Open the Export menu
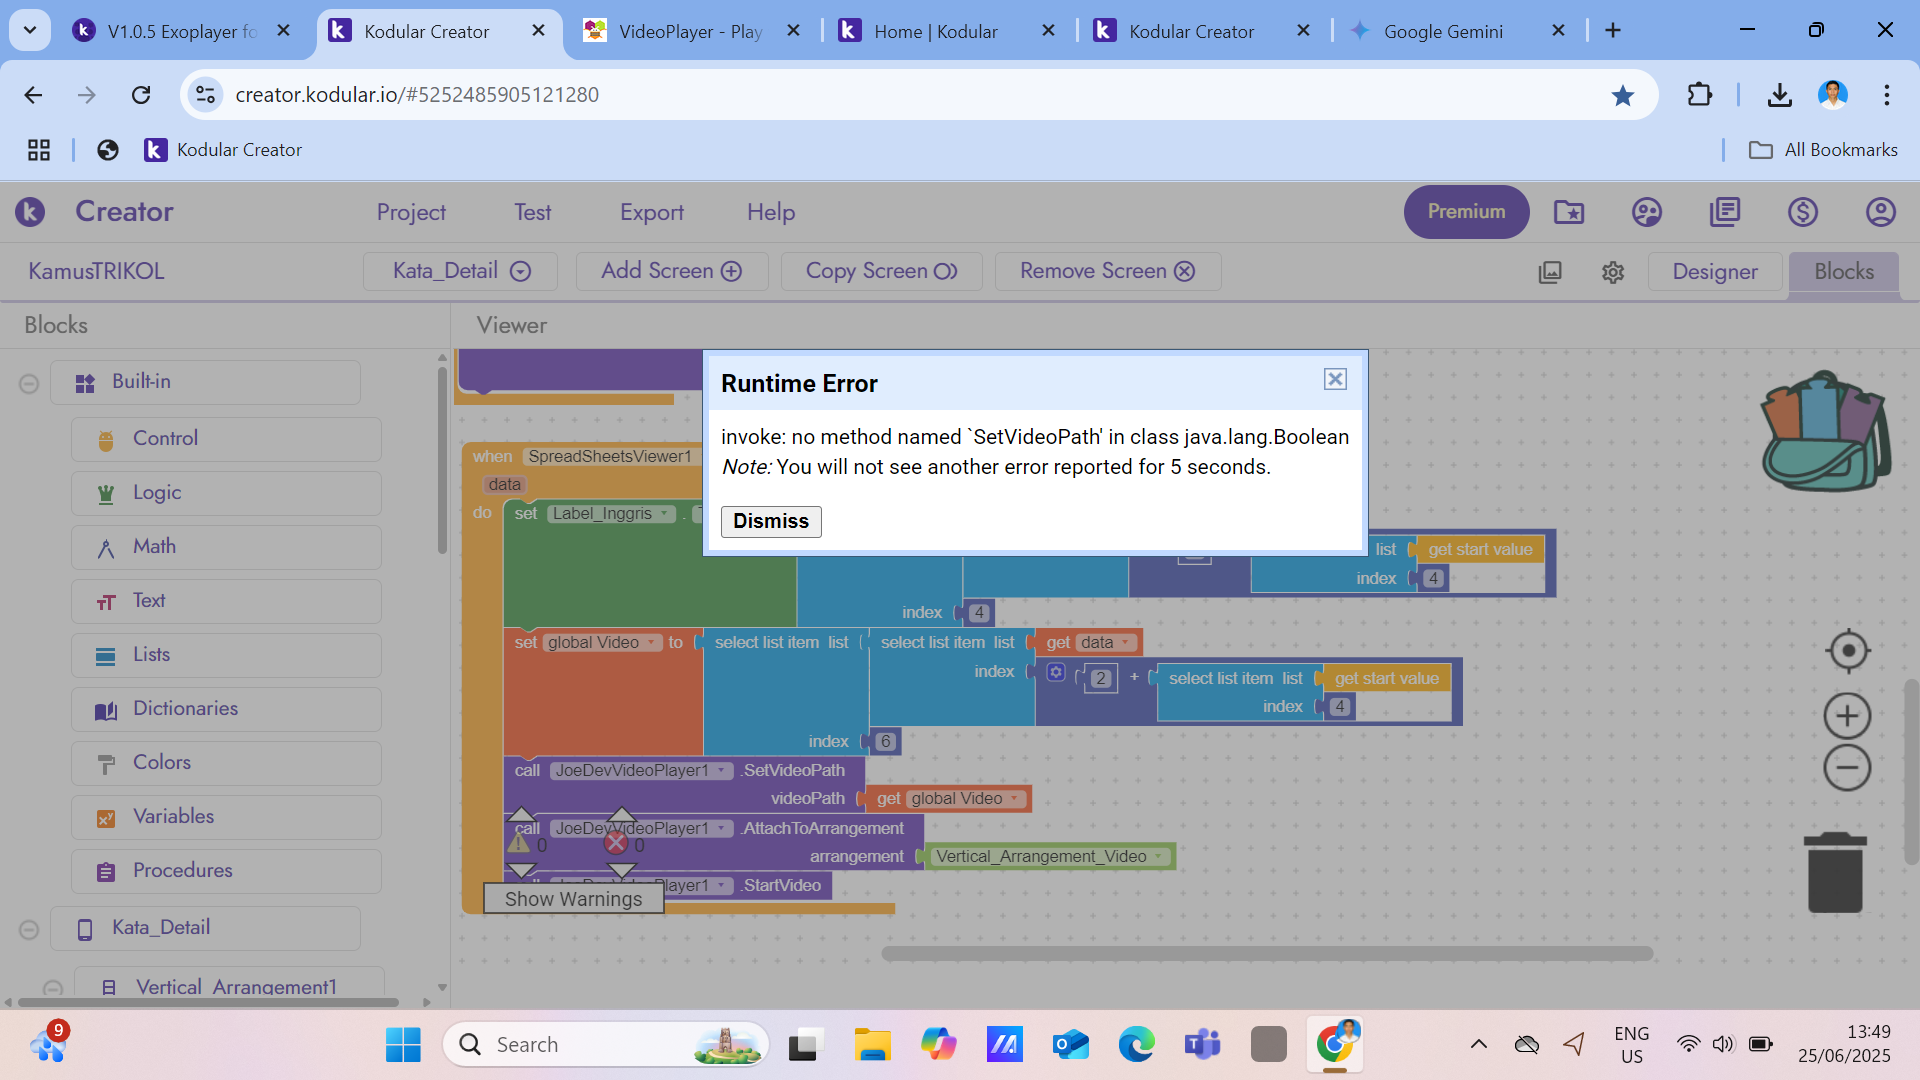Screen dimensions: 1920x1080 tap(652, 212)
